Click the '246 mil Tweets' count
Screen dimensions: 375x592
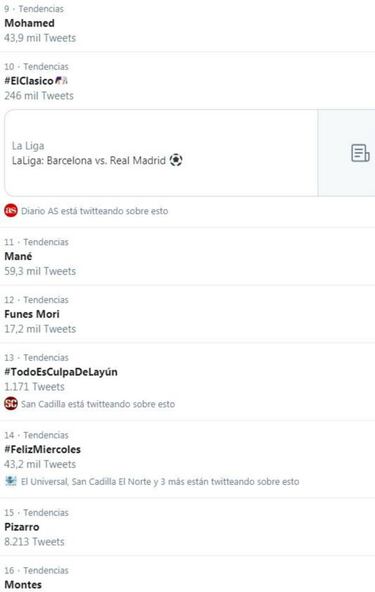(39, 96)
